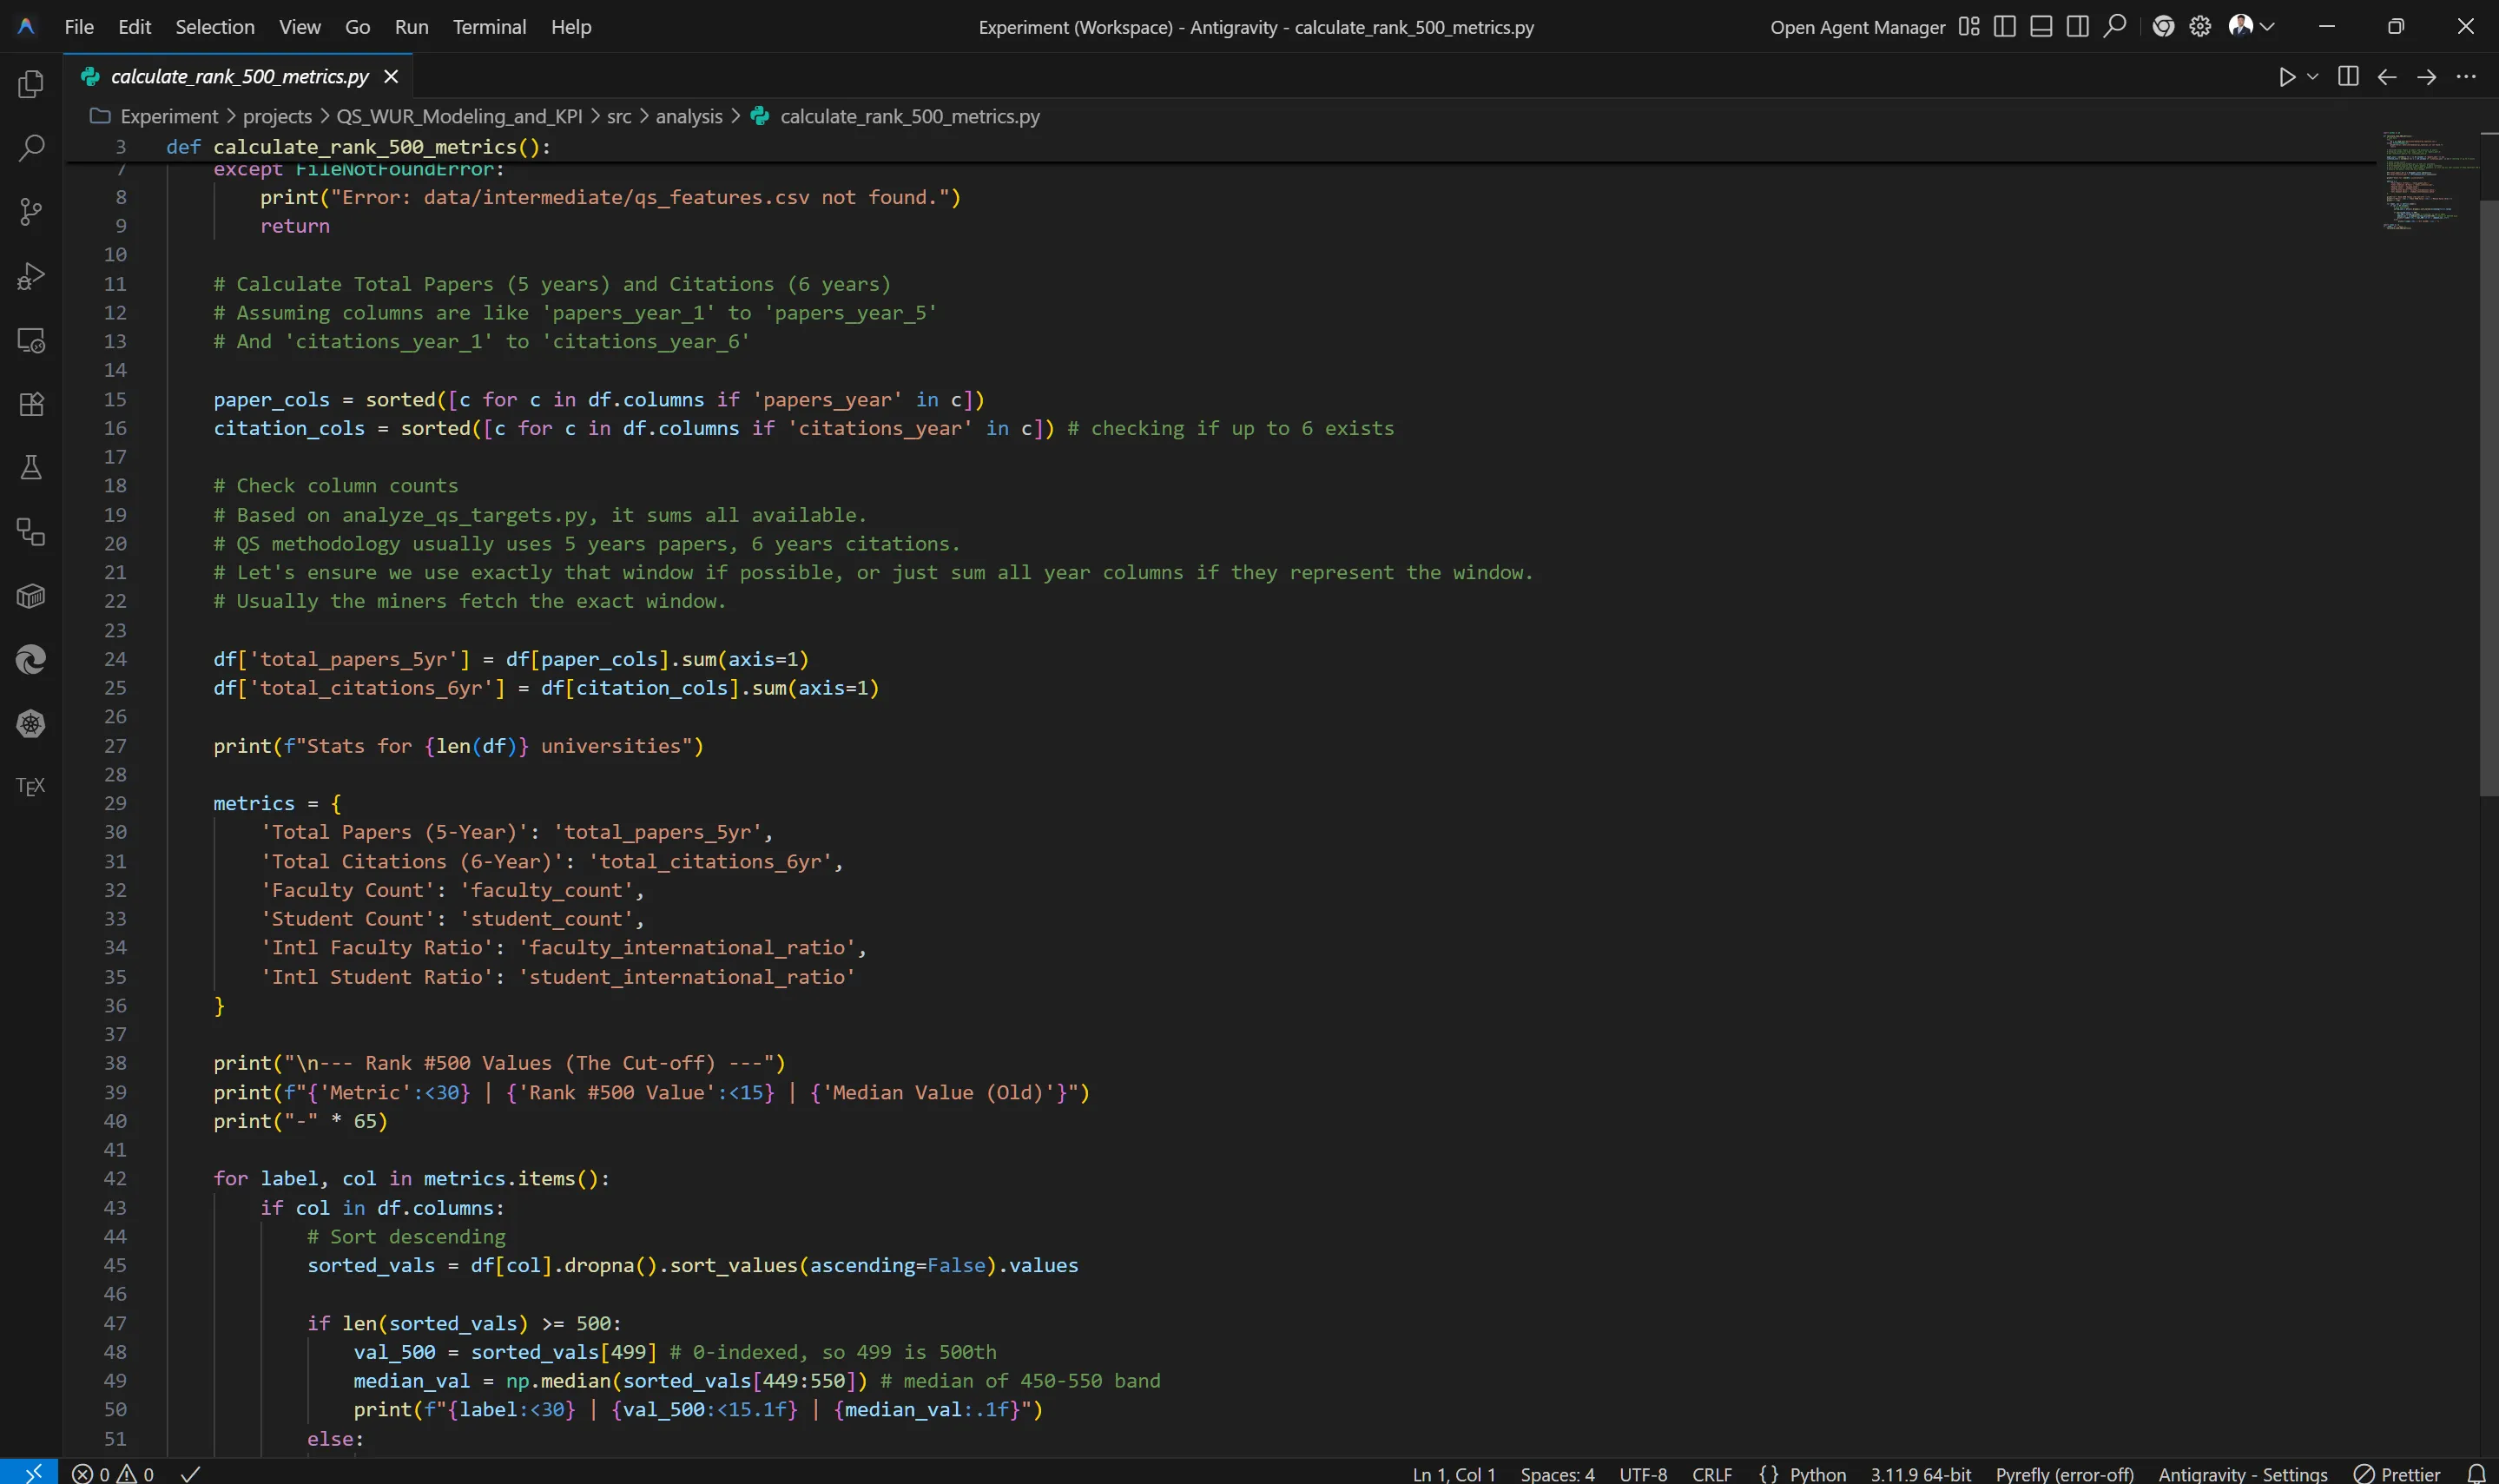
Task: Open the Microsoft Edge tools icon in sidebar
Action: (x=31, y=660)
